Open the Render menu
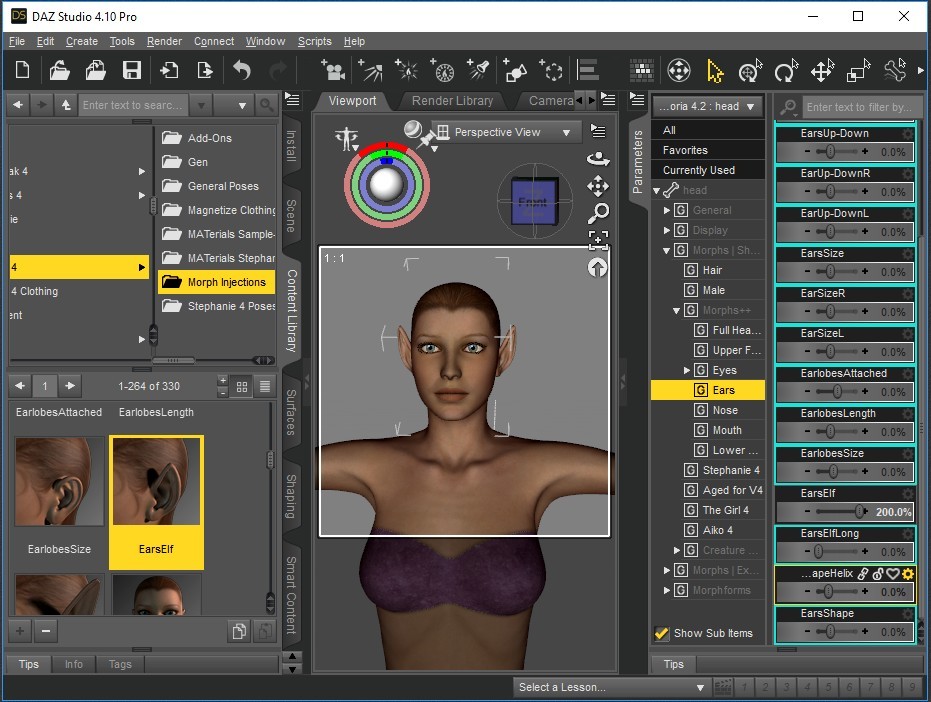Viewport: 931px width, 702px height. [164, 41]
